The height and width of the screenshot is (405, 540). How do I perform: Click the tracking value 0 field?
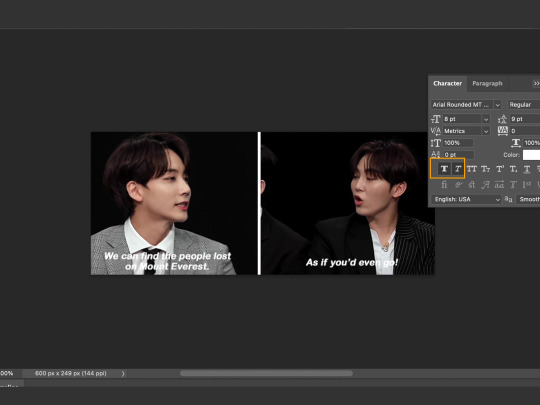(525, 131)
